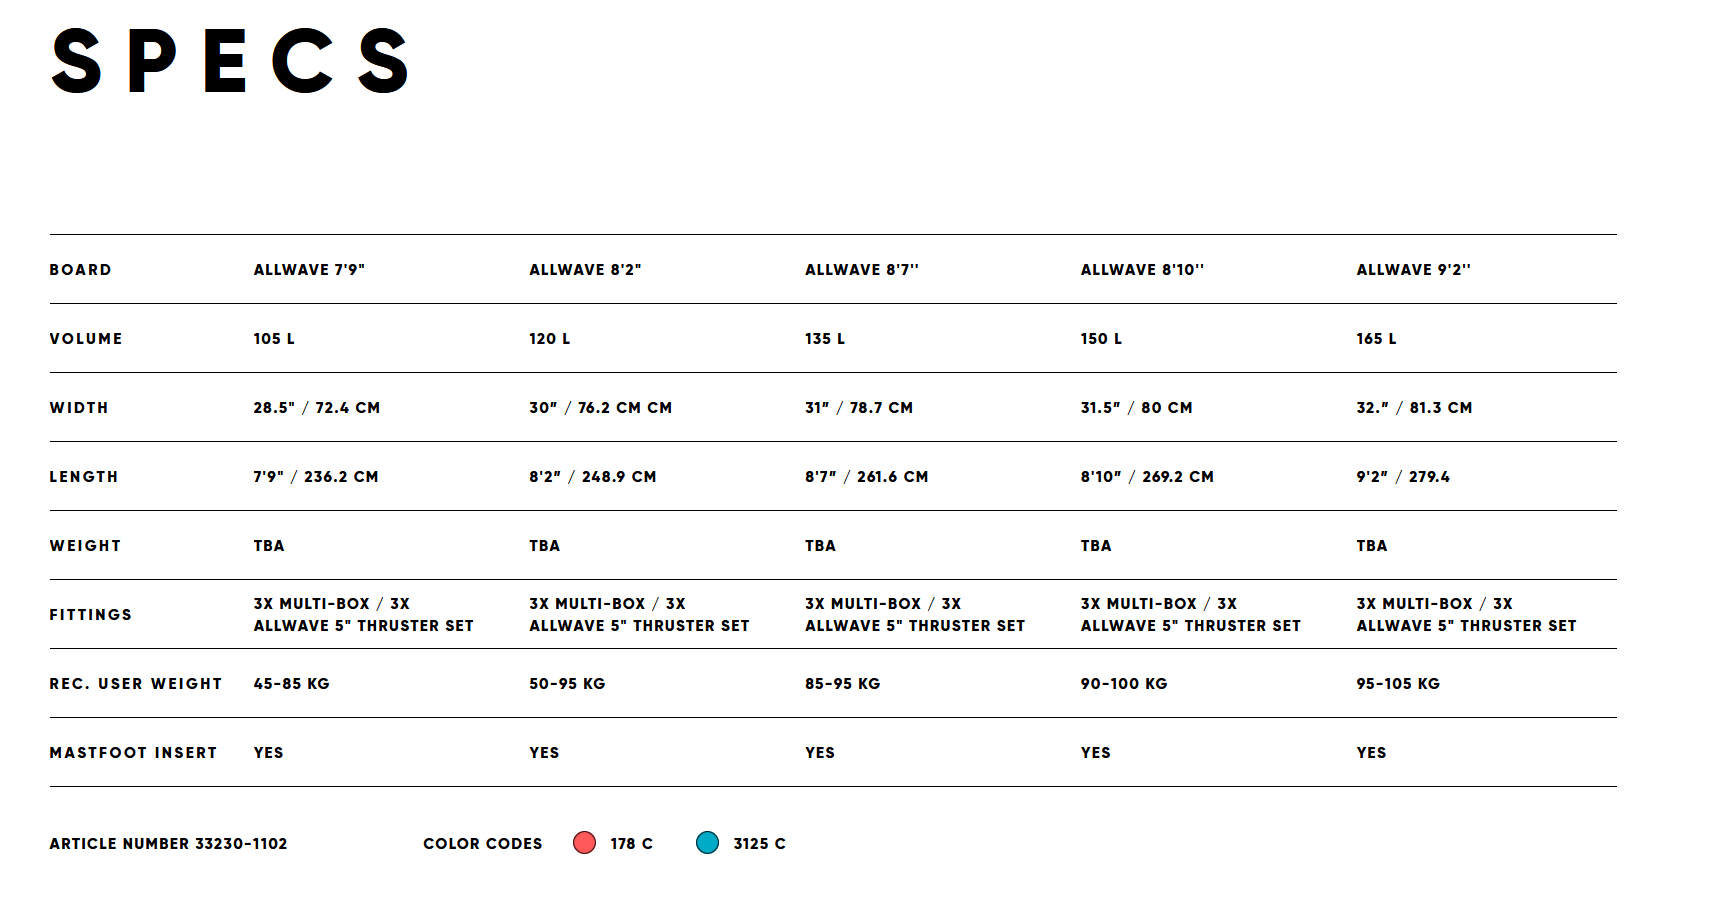Click the 90-100 KG user weight cell
This screenshot has height=923, width=1723.
[1124, 684]
